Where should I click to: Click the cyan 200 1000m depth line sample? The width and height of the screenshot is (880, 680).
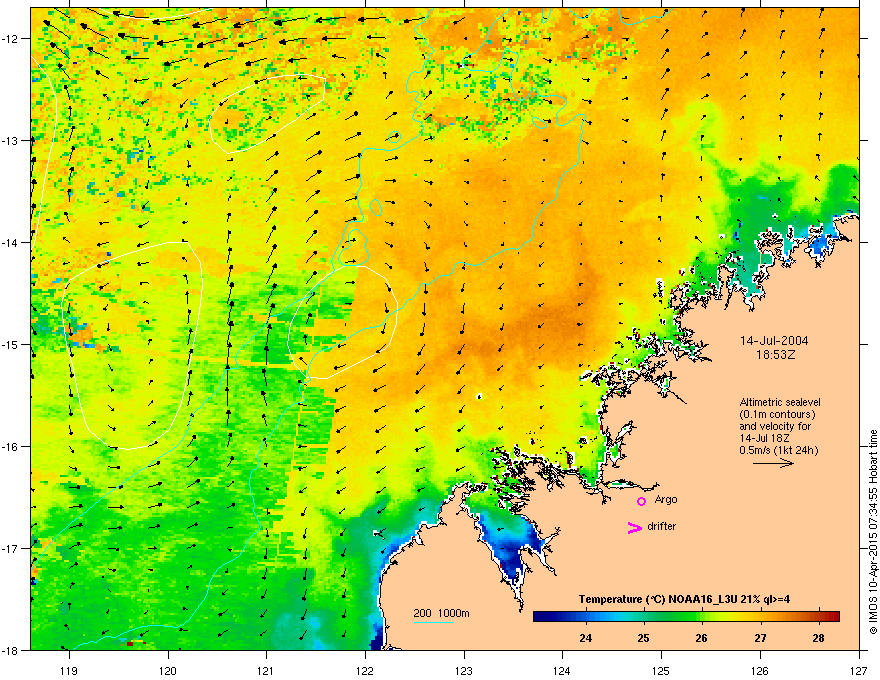tap(433, 622)
